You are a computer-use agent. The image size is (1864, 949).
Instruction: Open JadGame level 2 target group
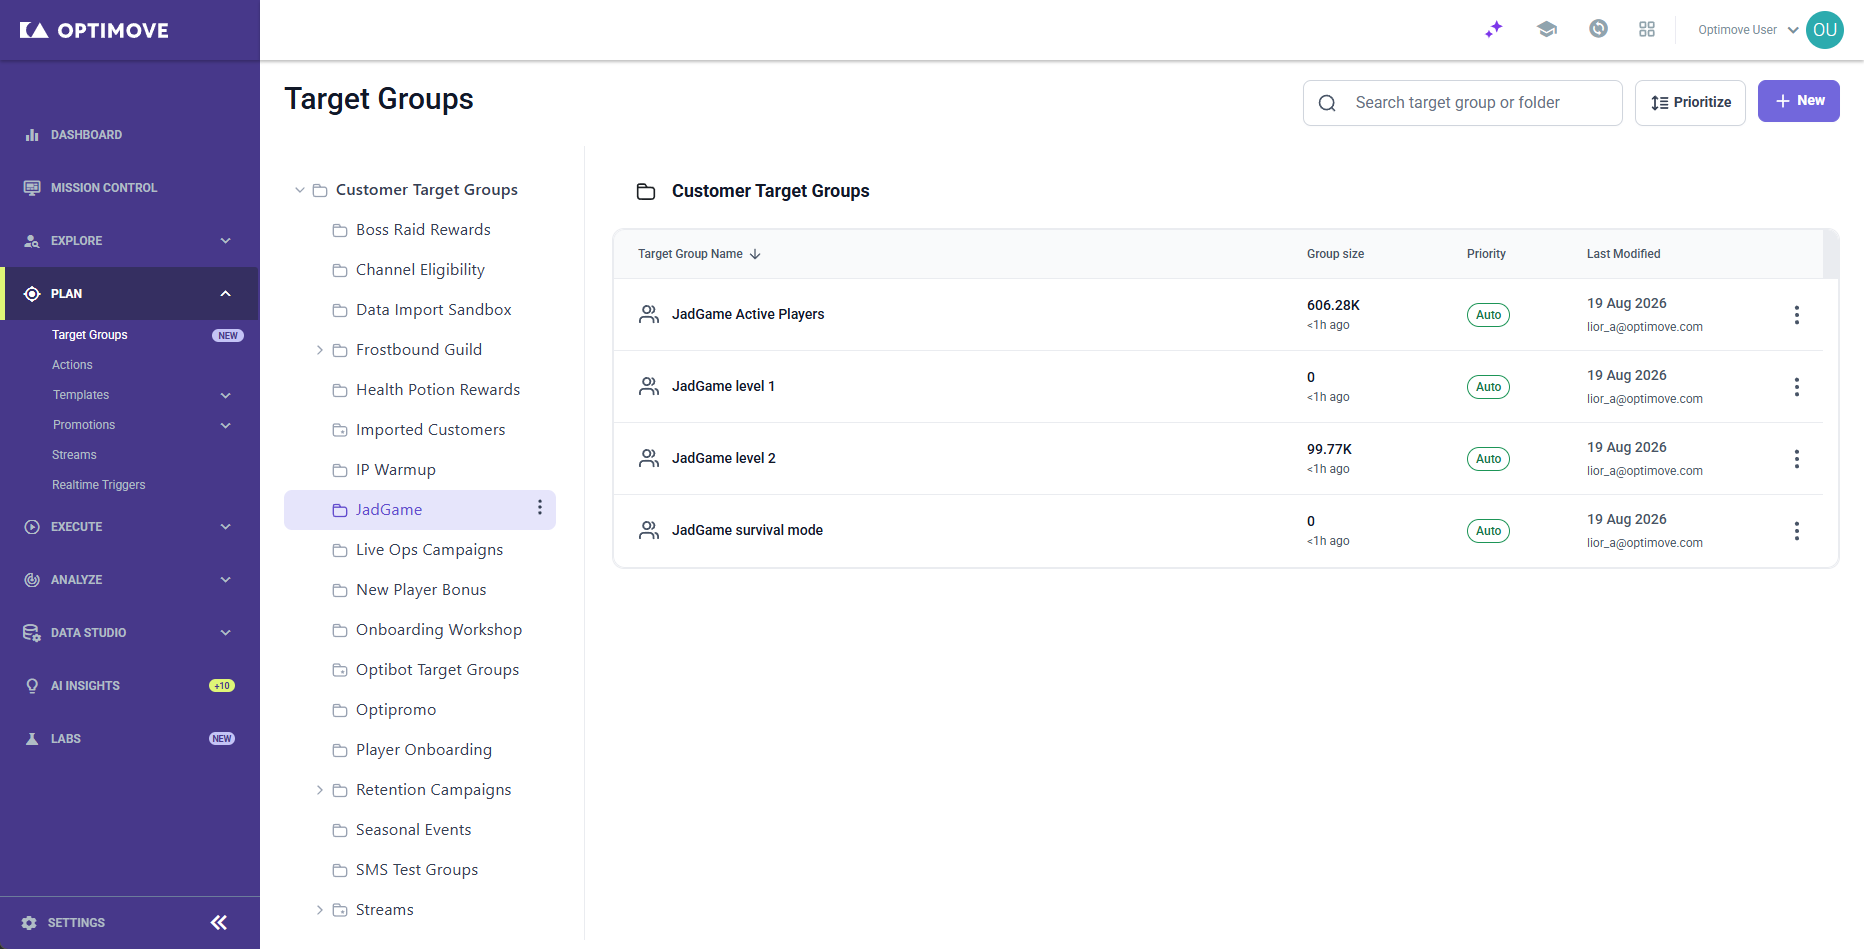click(x=724, y=458)
